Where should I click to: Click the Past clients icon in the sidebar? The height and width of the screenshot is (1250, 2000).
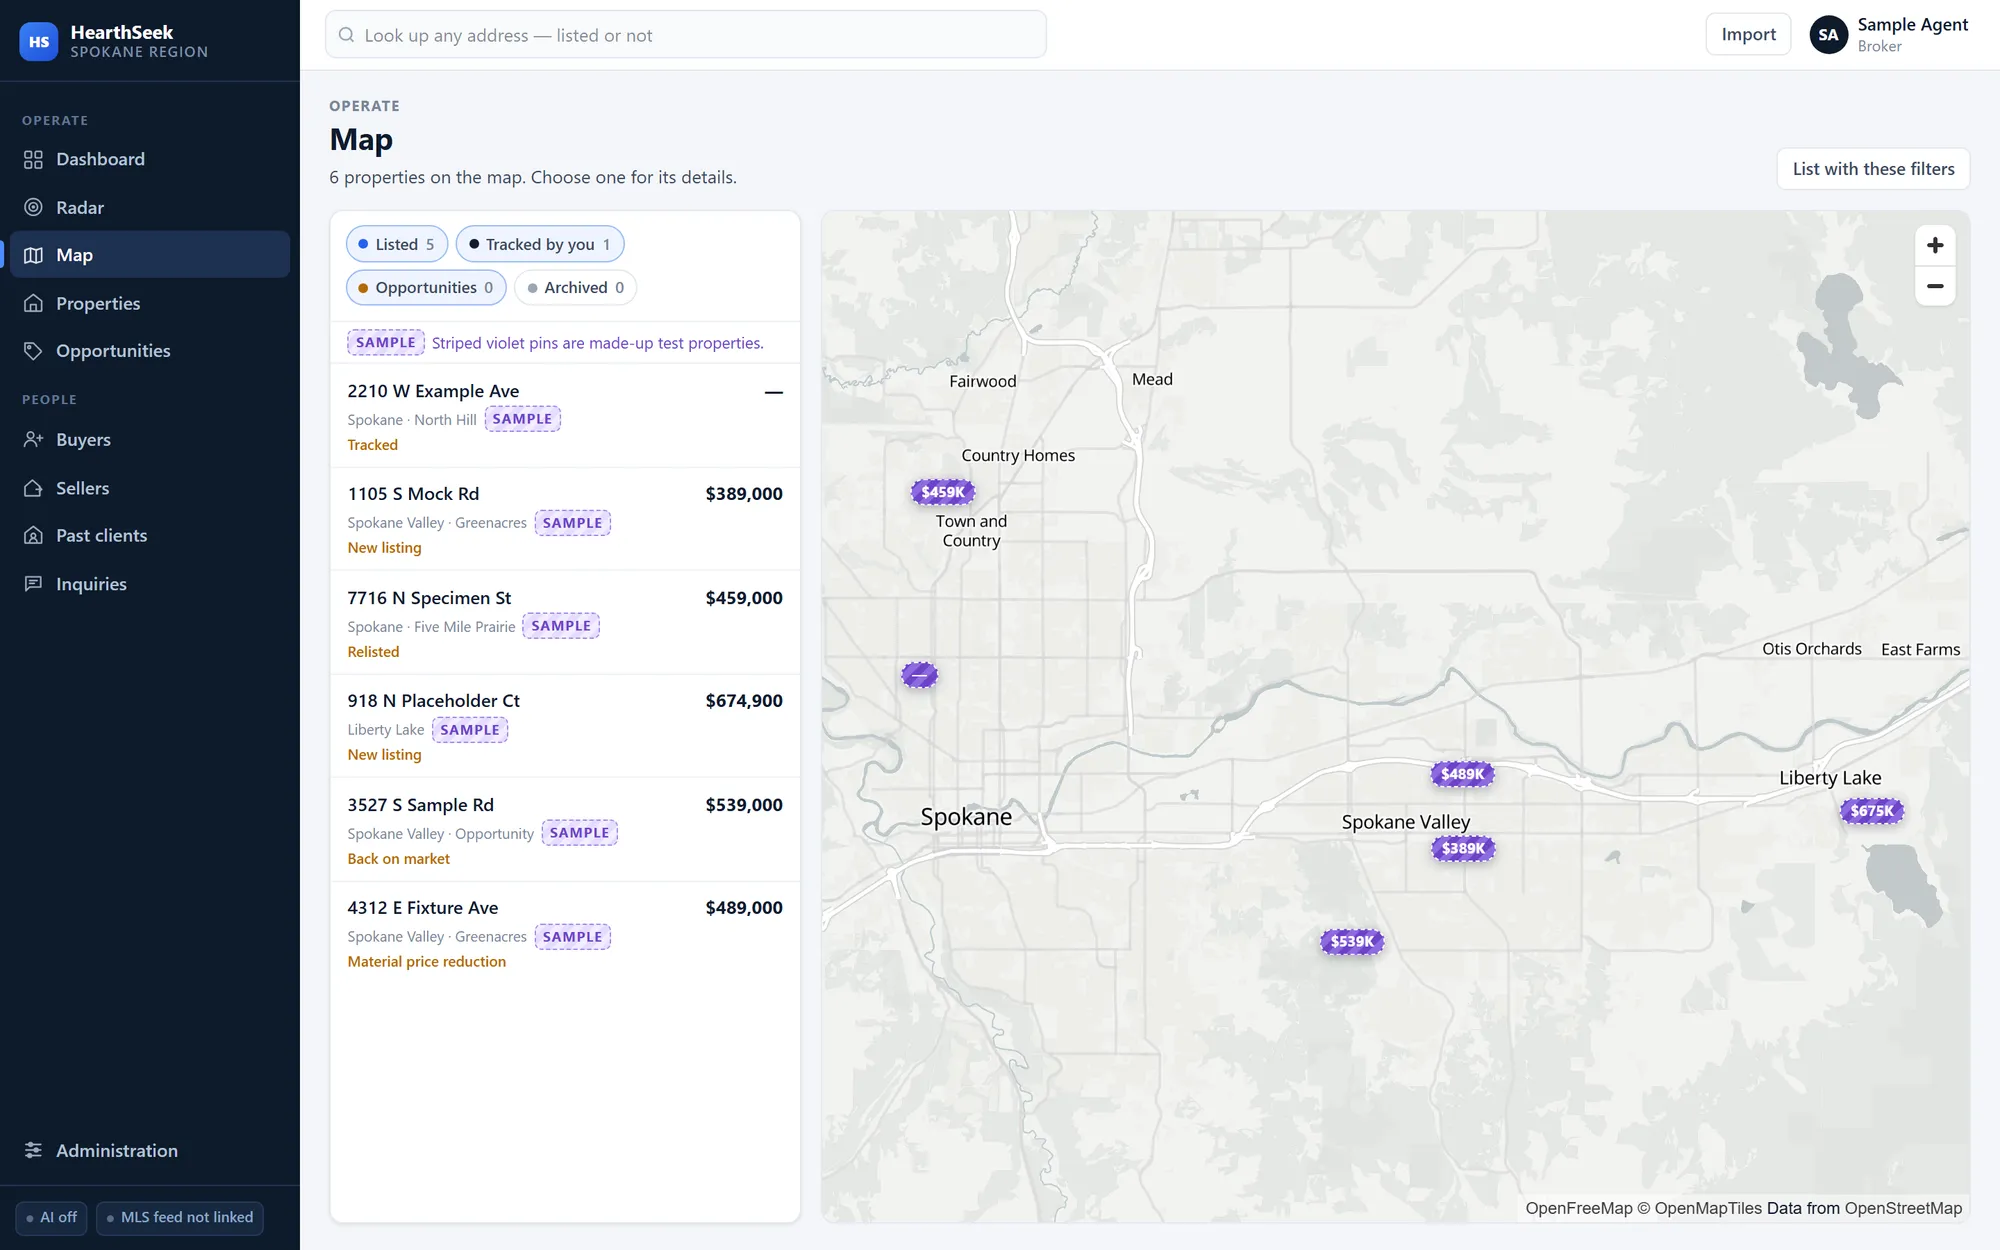coord(33,536)
